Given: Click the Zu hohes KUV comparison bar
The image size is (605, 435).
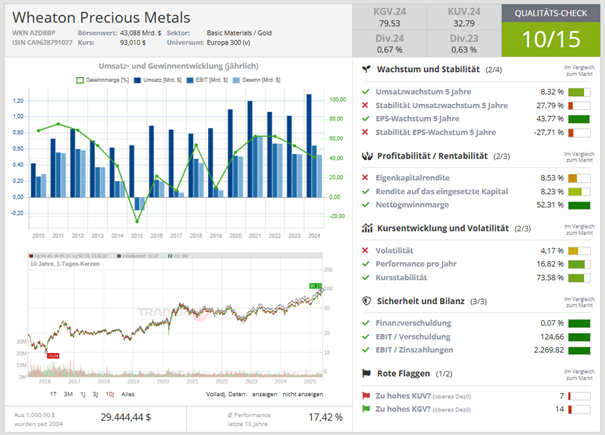Looking at the screenshot, I should pos(579,396).
